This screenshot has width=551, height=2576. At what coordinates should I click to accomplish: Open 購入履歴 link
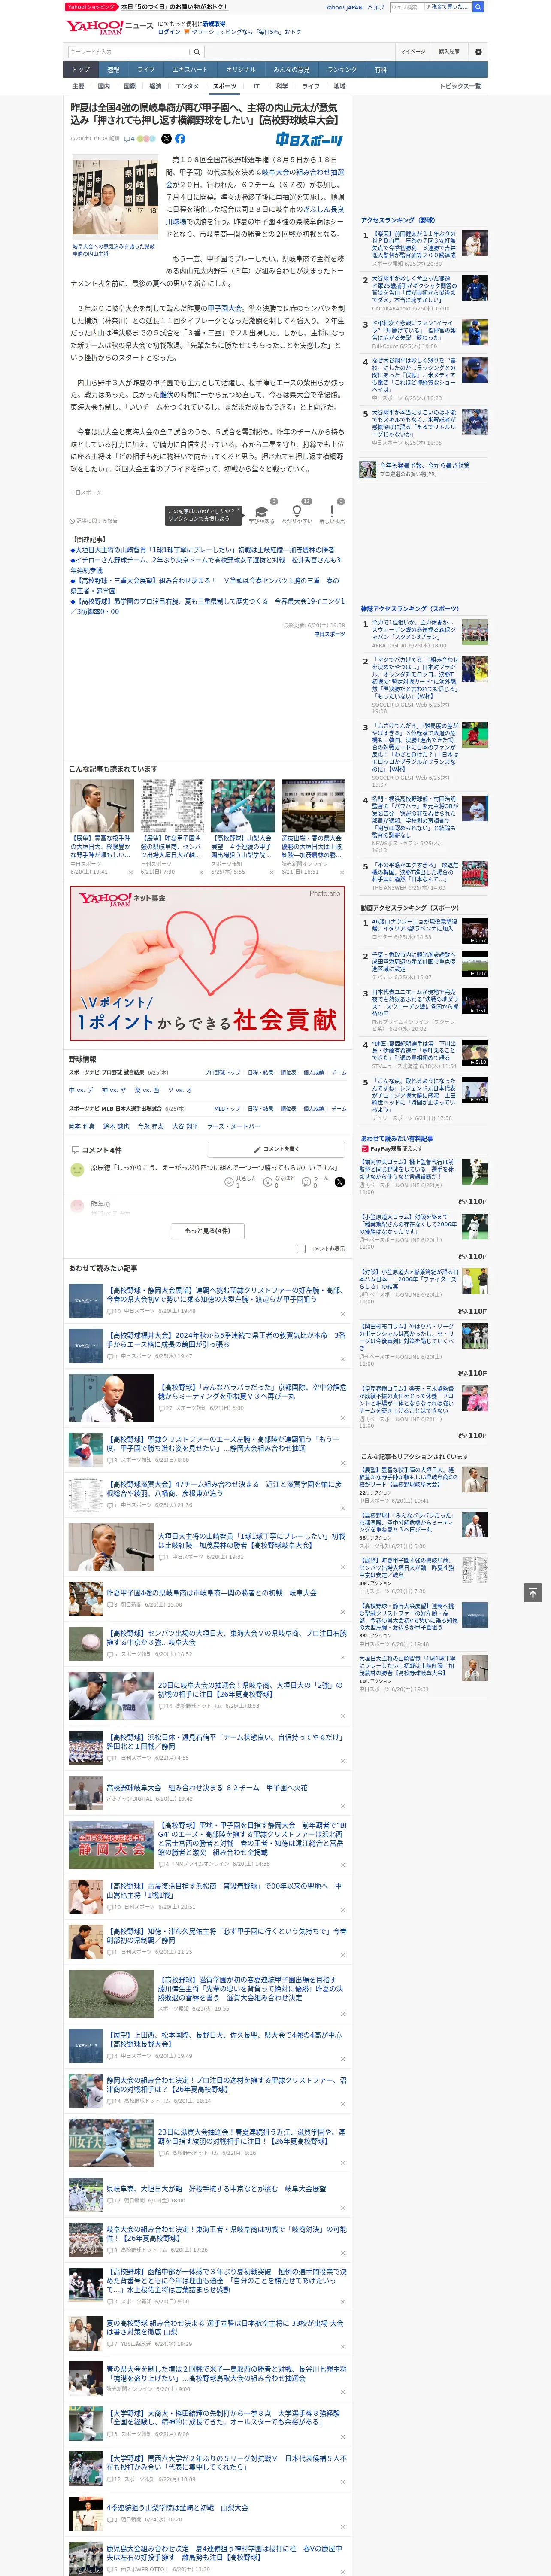tap(449, 52)
